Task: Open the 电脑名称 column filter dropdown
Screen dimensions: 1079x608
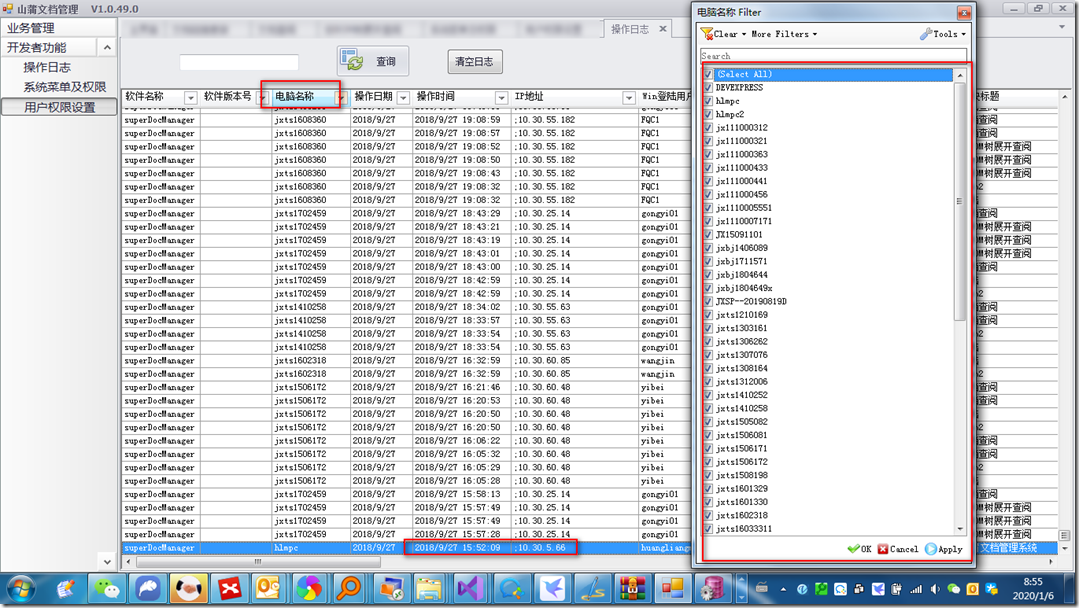Action: point(339,98)
